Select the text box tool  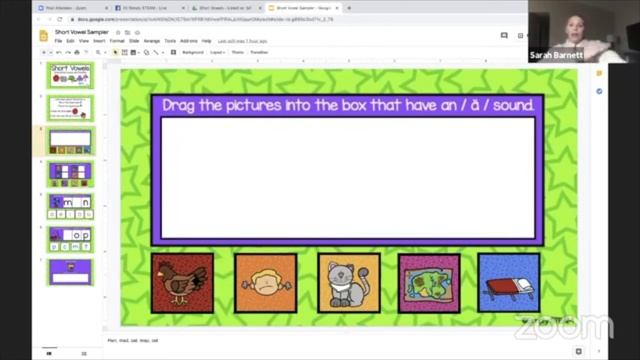(124, 52)
